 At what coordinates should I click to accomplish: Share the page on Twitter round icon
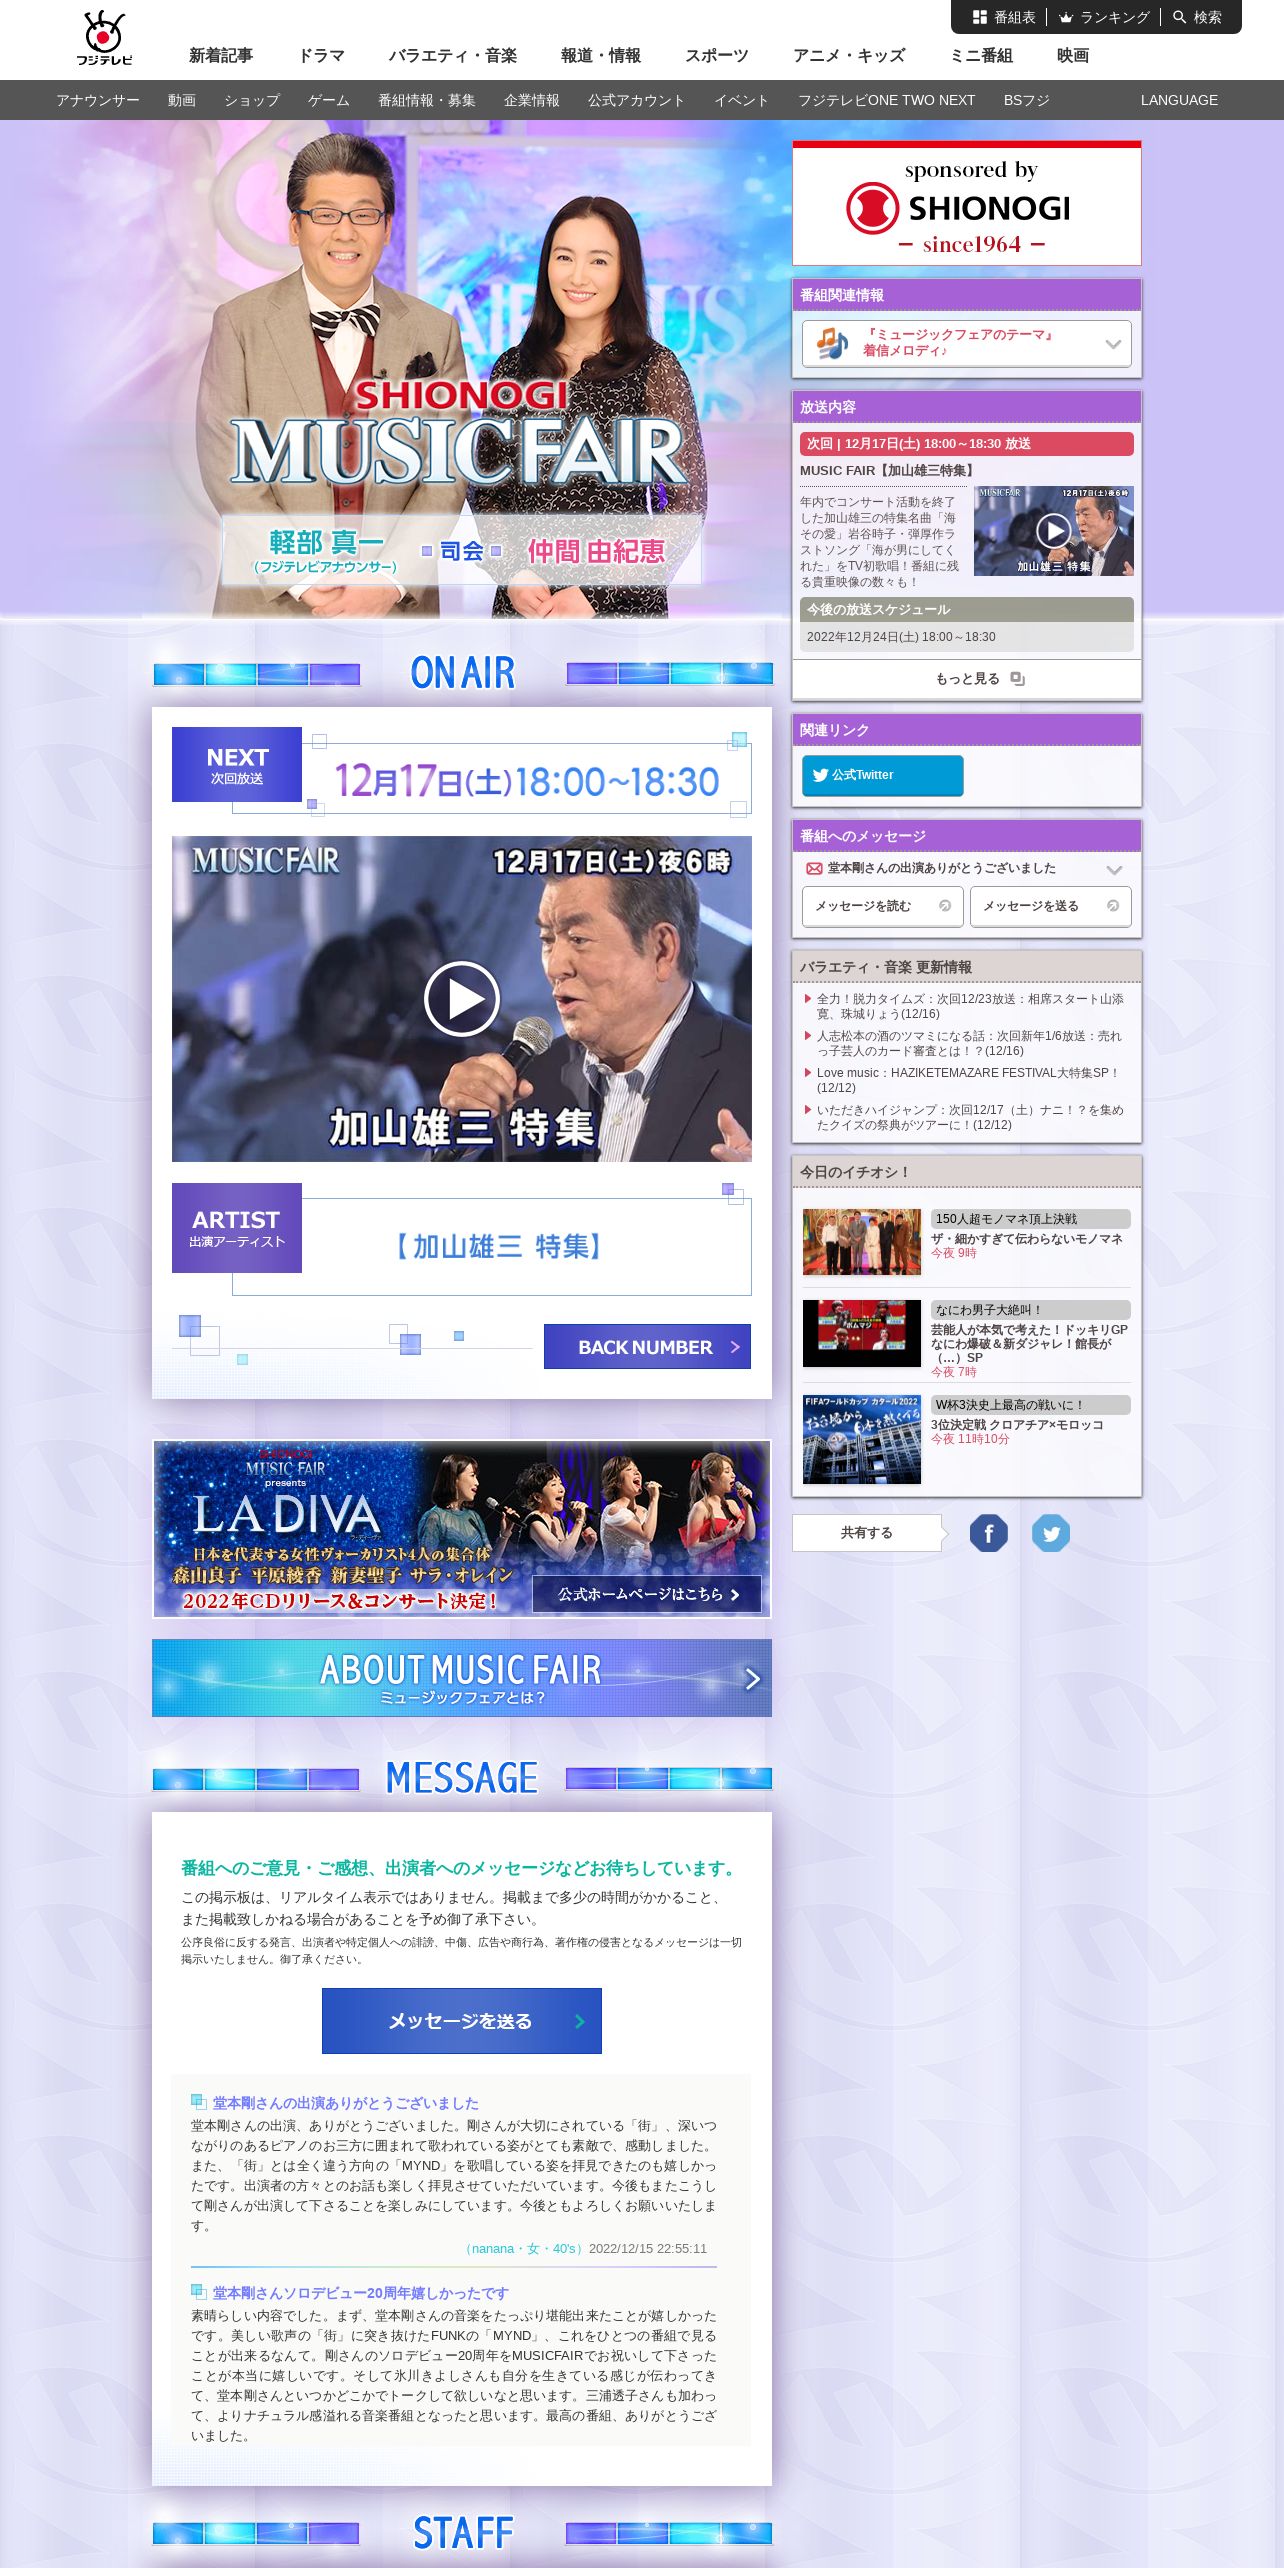click(x=1051, y=1533)
